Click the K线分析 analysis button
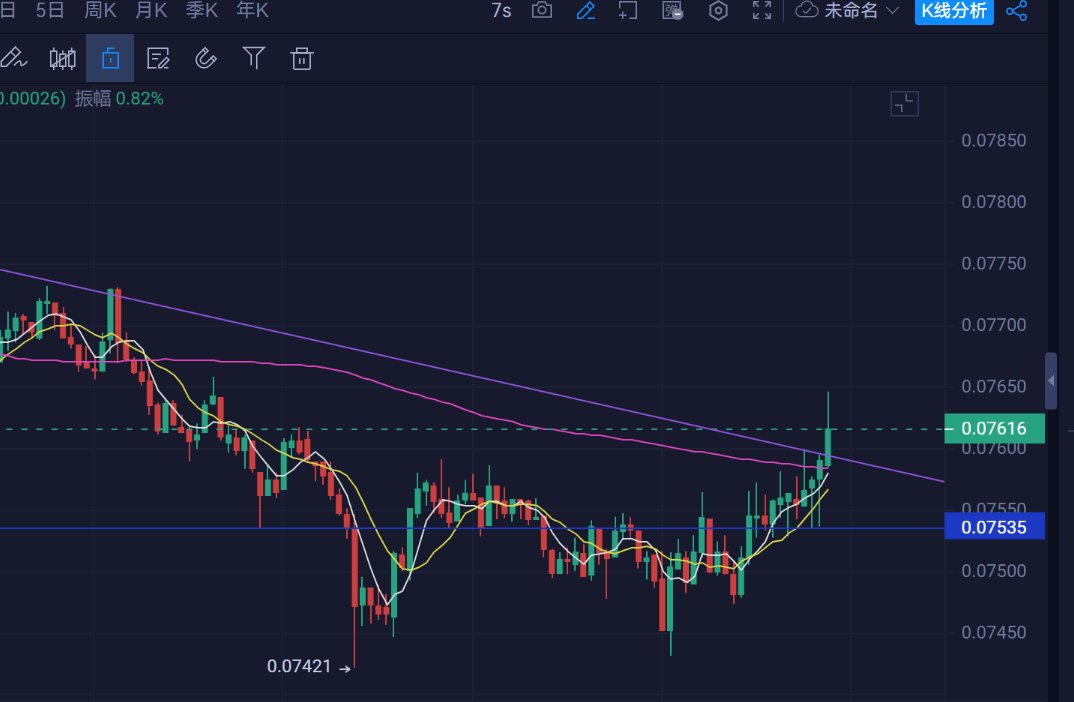This screenshot has width=1074, height=702. click(954, 11)
